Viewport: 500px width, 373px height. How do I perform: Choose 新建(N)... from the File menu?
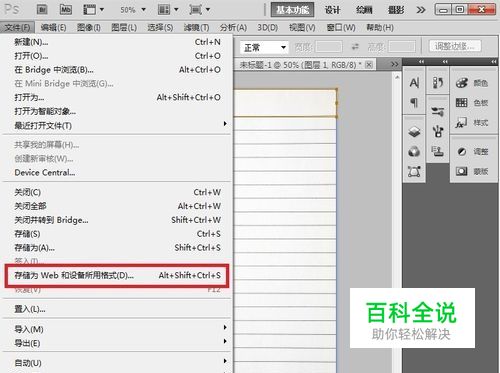117,42
